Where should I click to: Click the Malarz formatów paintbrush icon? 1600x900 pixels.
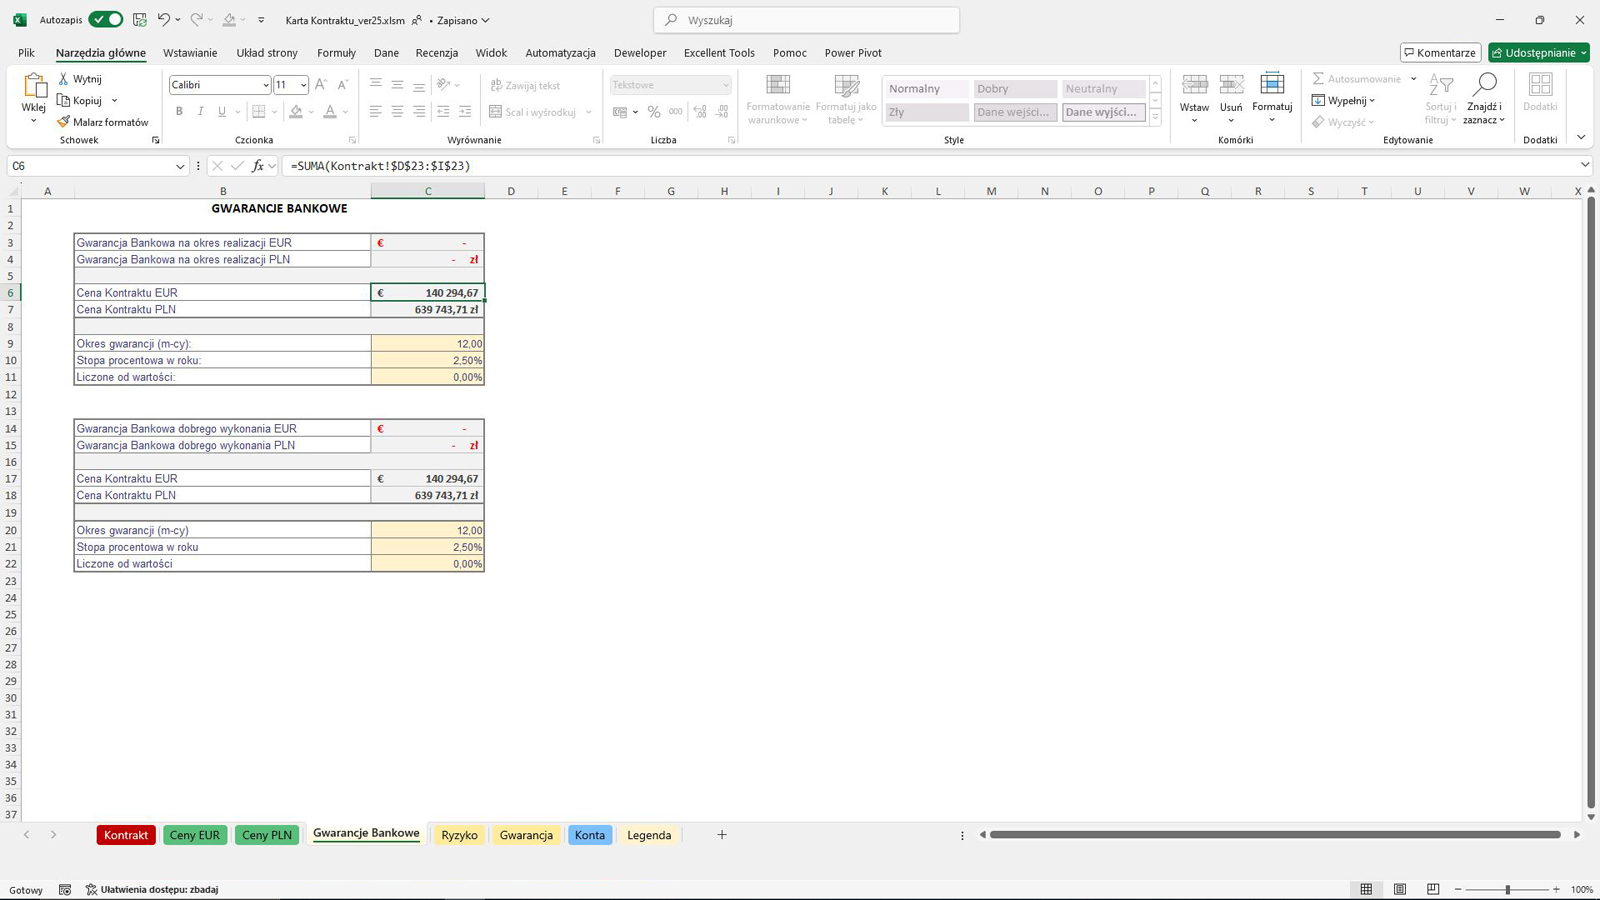(64, 122)
